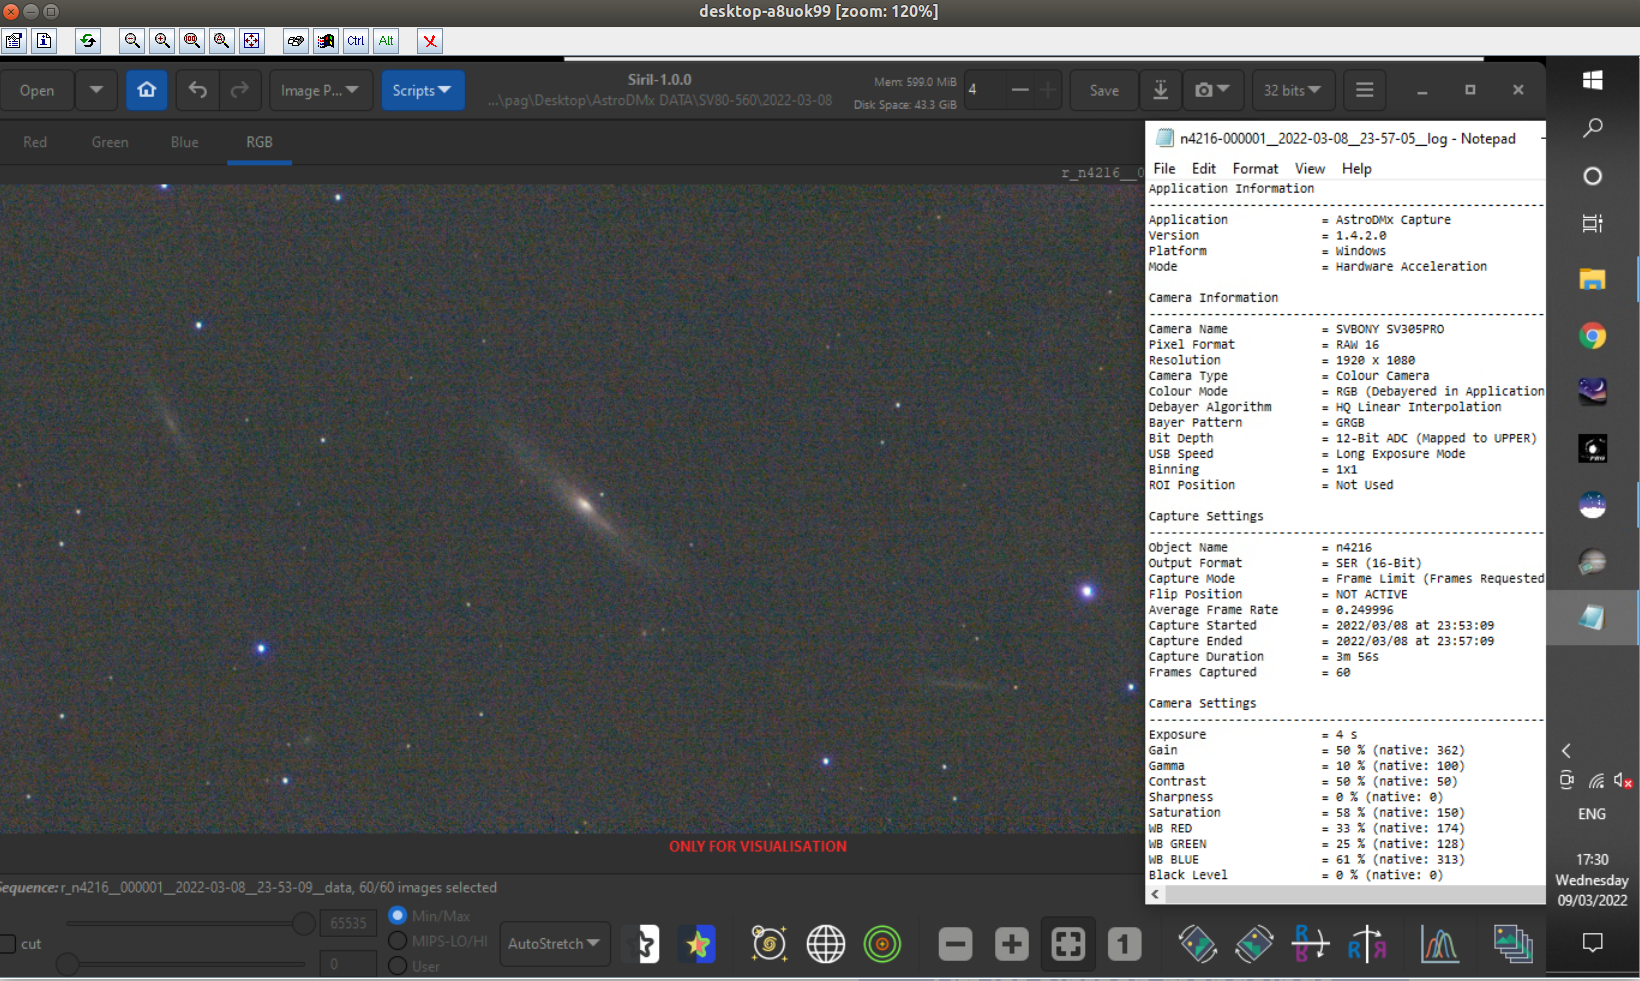Image resolution: width=1640 pixels, height=981 pixels.
Task: Expand the dropdown arrow beside Open
Action: point(96,90)
